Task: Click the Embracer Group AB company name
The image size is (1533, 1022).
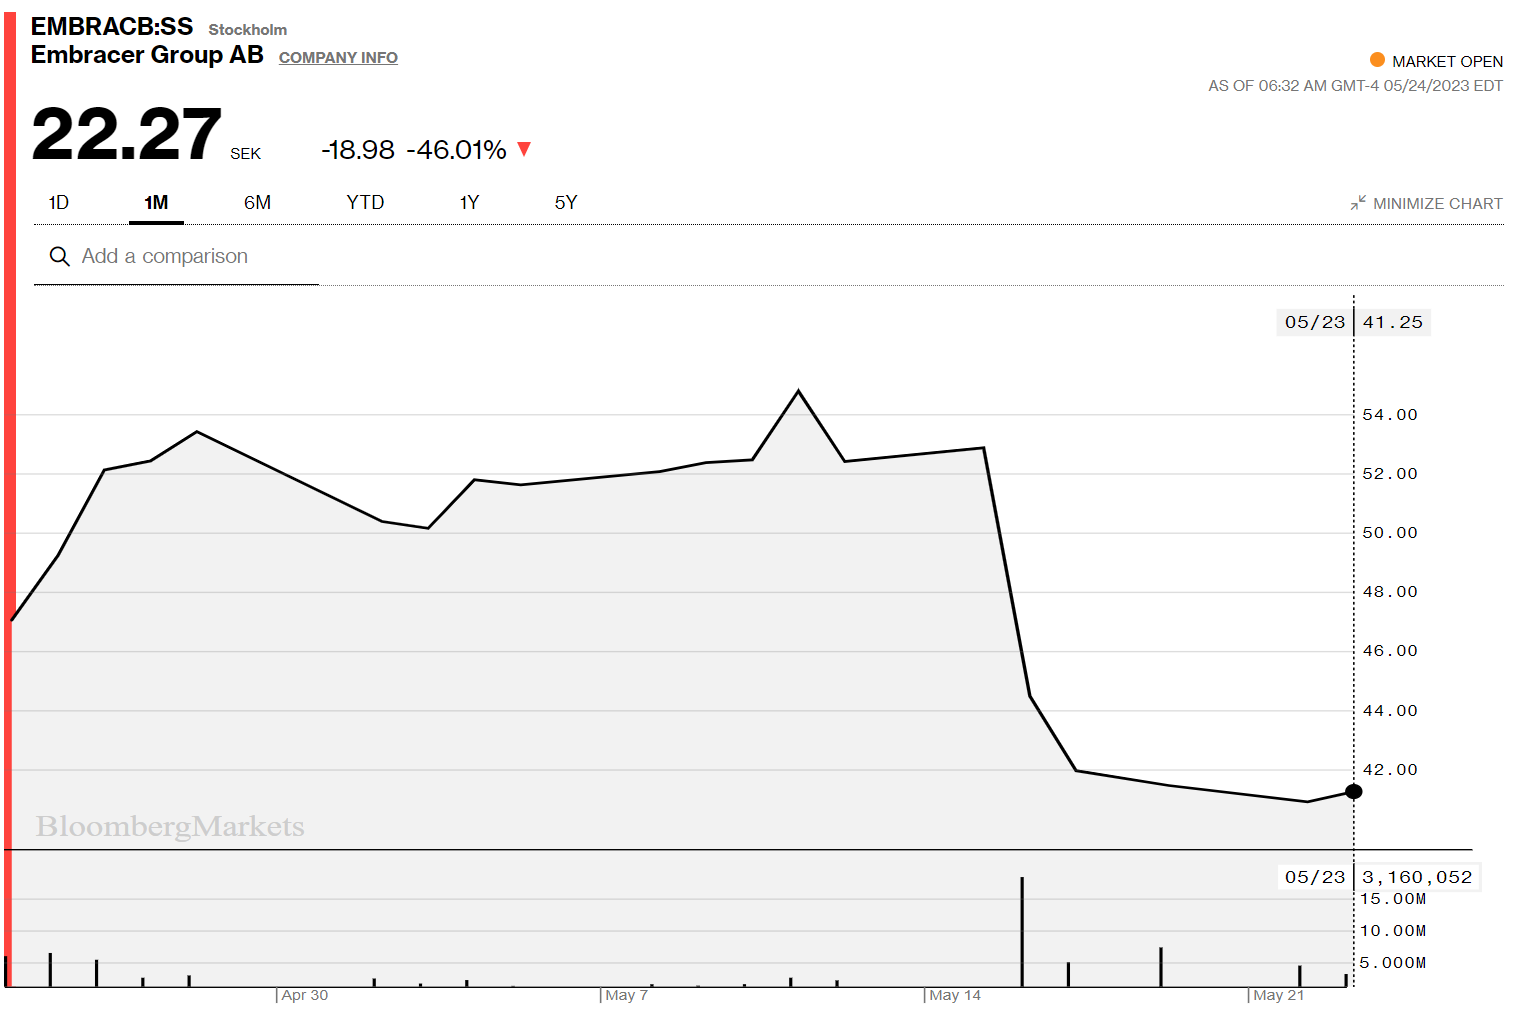Action: [147, 55]
